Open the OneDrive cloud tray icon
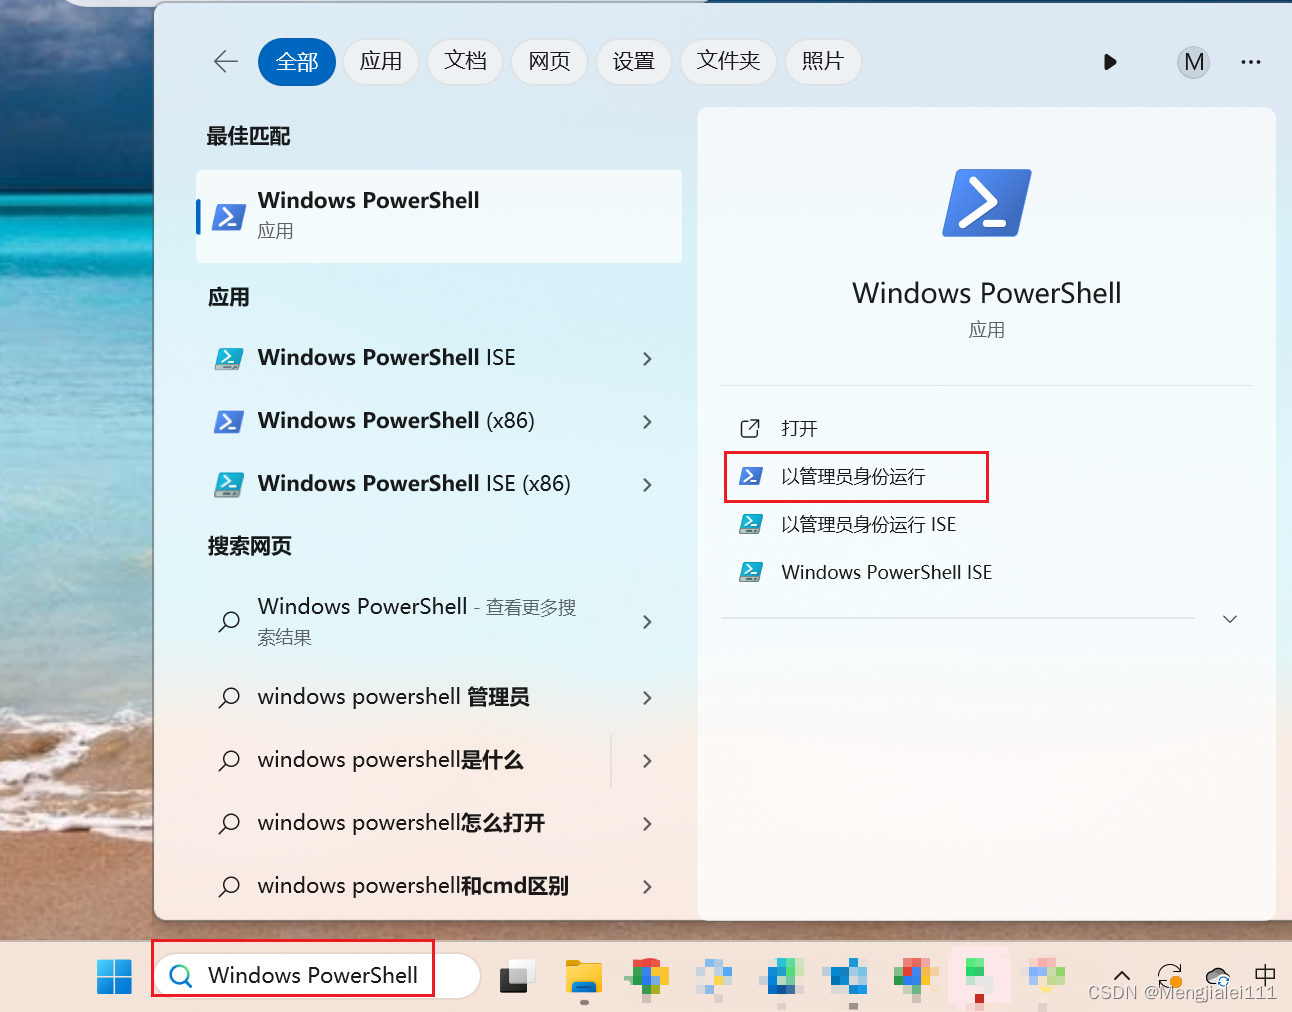Image resolution: width=1292 pixels, height=1012 pixels. click(1217, 976)
